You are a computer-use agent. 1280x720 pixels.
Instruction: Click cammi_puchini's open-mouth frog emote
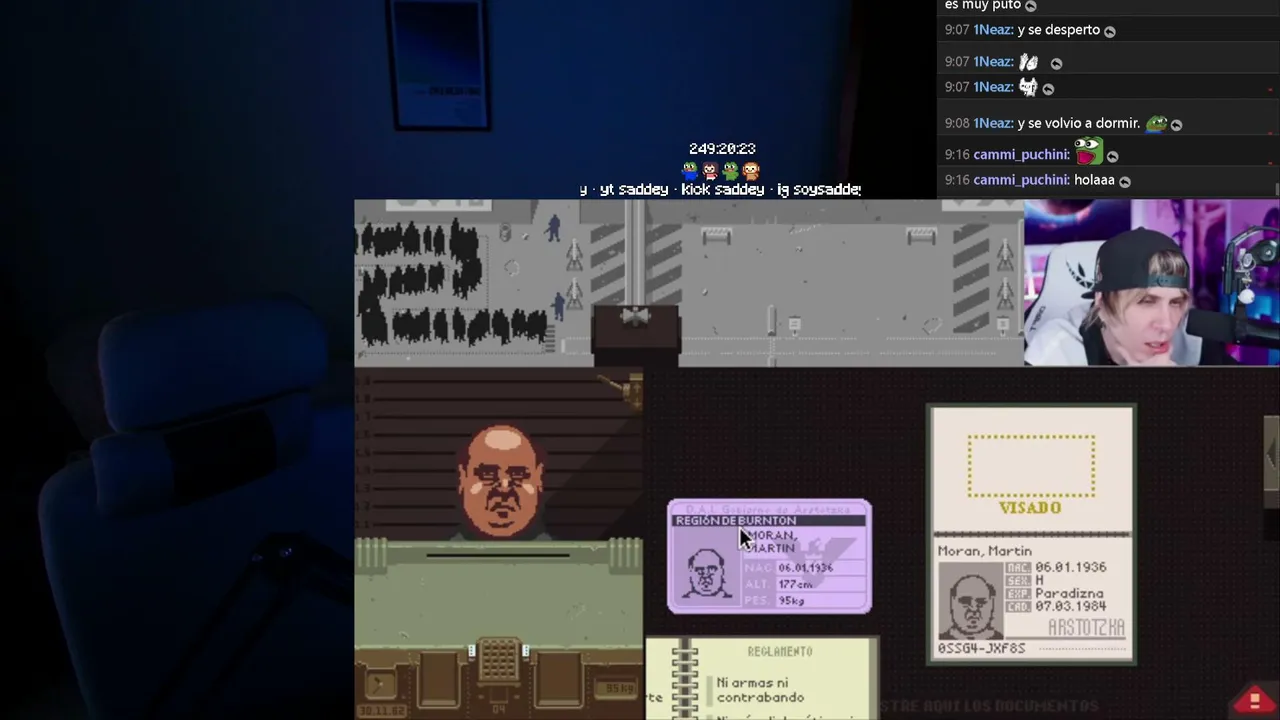click(x=1088, y=152)
